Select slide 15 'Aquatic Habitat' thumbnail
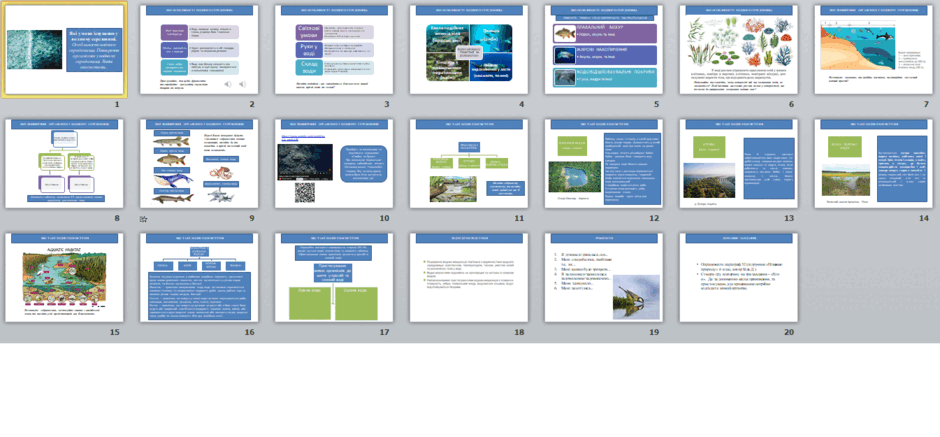The image size is (940, 437). point(64,278)
